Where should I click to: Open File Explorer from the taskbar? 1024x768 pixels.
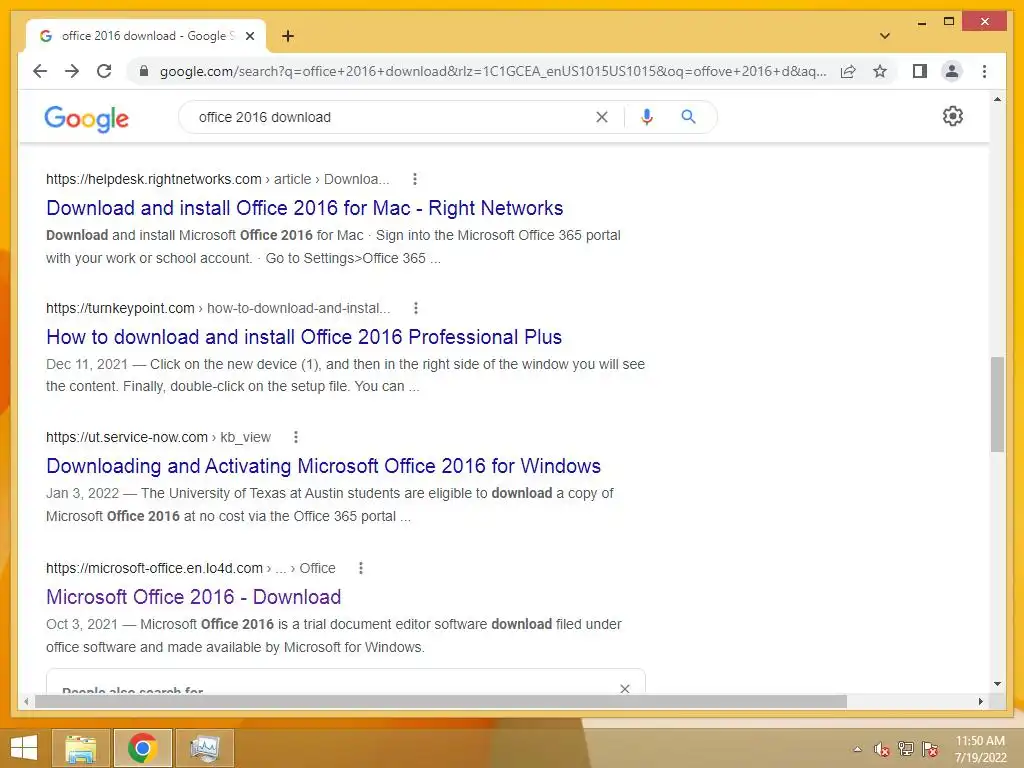pyautogui.click(x=80, y=748)
